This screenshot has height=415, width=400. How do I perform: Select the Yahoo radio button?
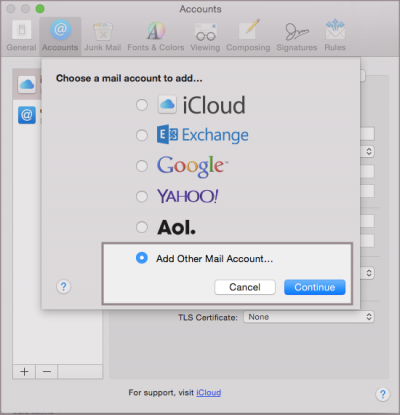point(142,196)
